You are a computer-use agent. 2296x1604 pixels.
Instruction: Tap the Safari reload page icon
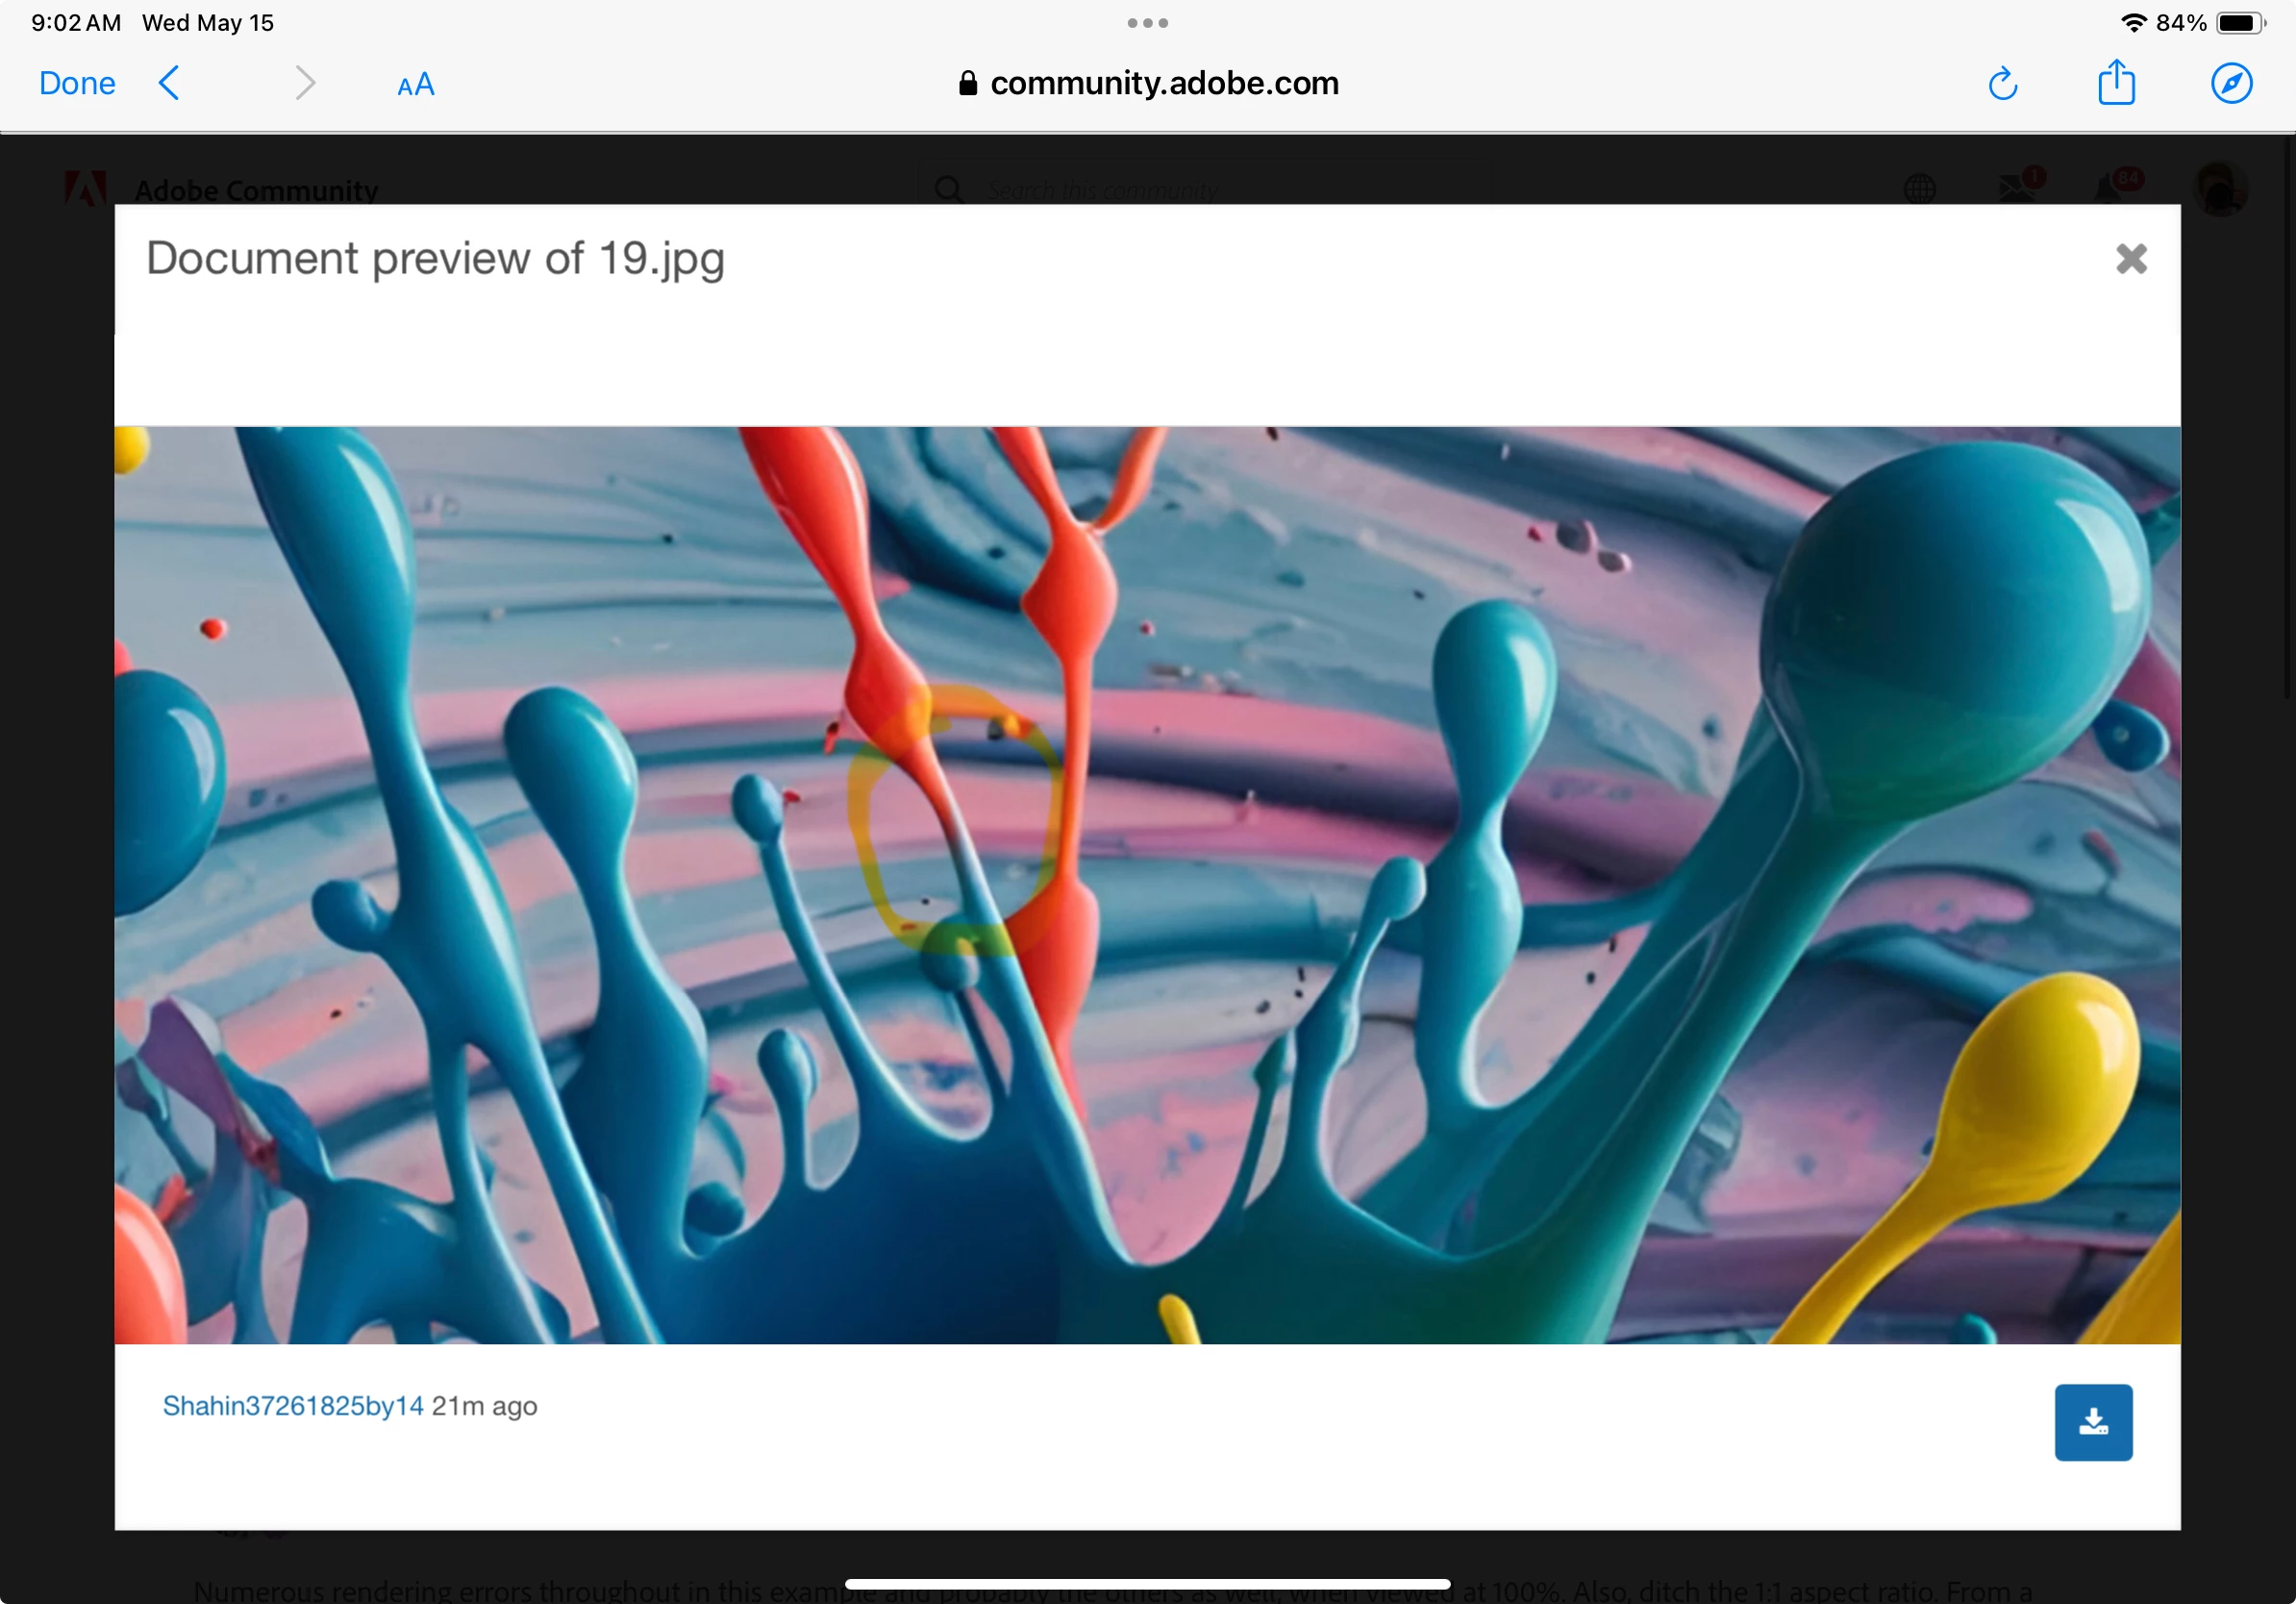click(x=2002, y=84)
